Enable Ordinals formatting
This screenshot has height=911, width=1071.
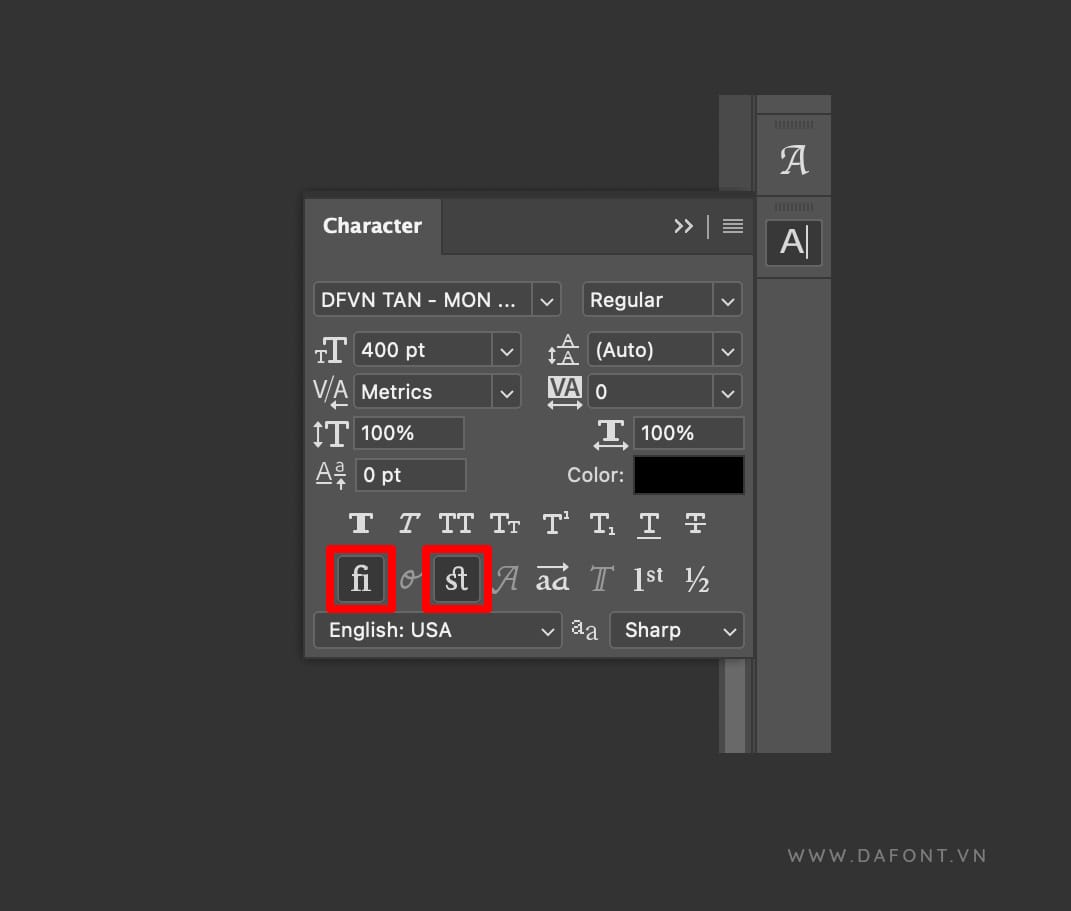coord(649,578)
